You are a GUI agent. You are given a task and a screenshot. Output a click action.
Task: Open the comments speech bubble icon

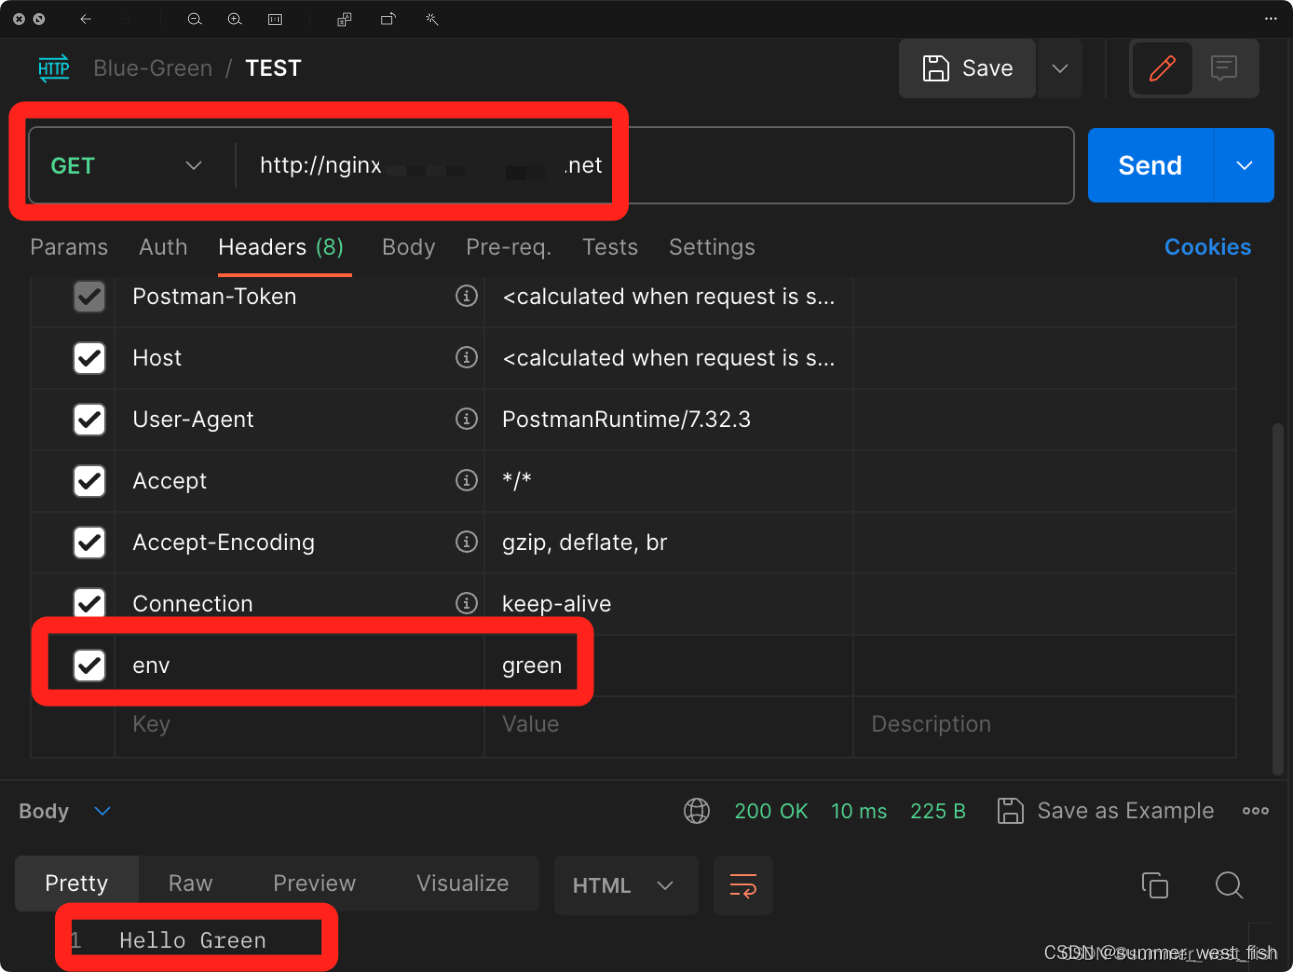(x=1224, y=68)
